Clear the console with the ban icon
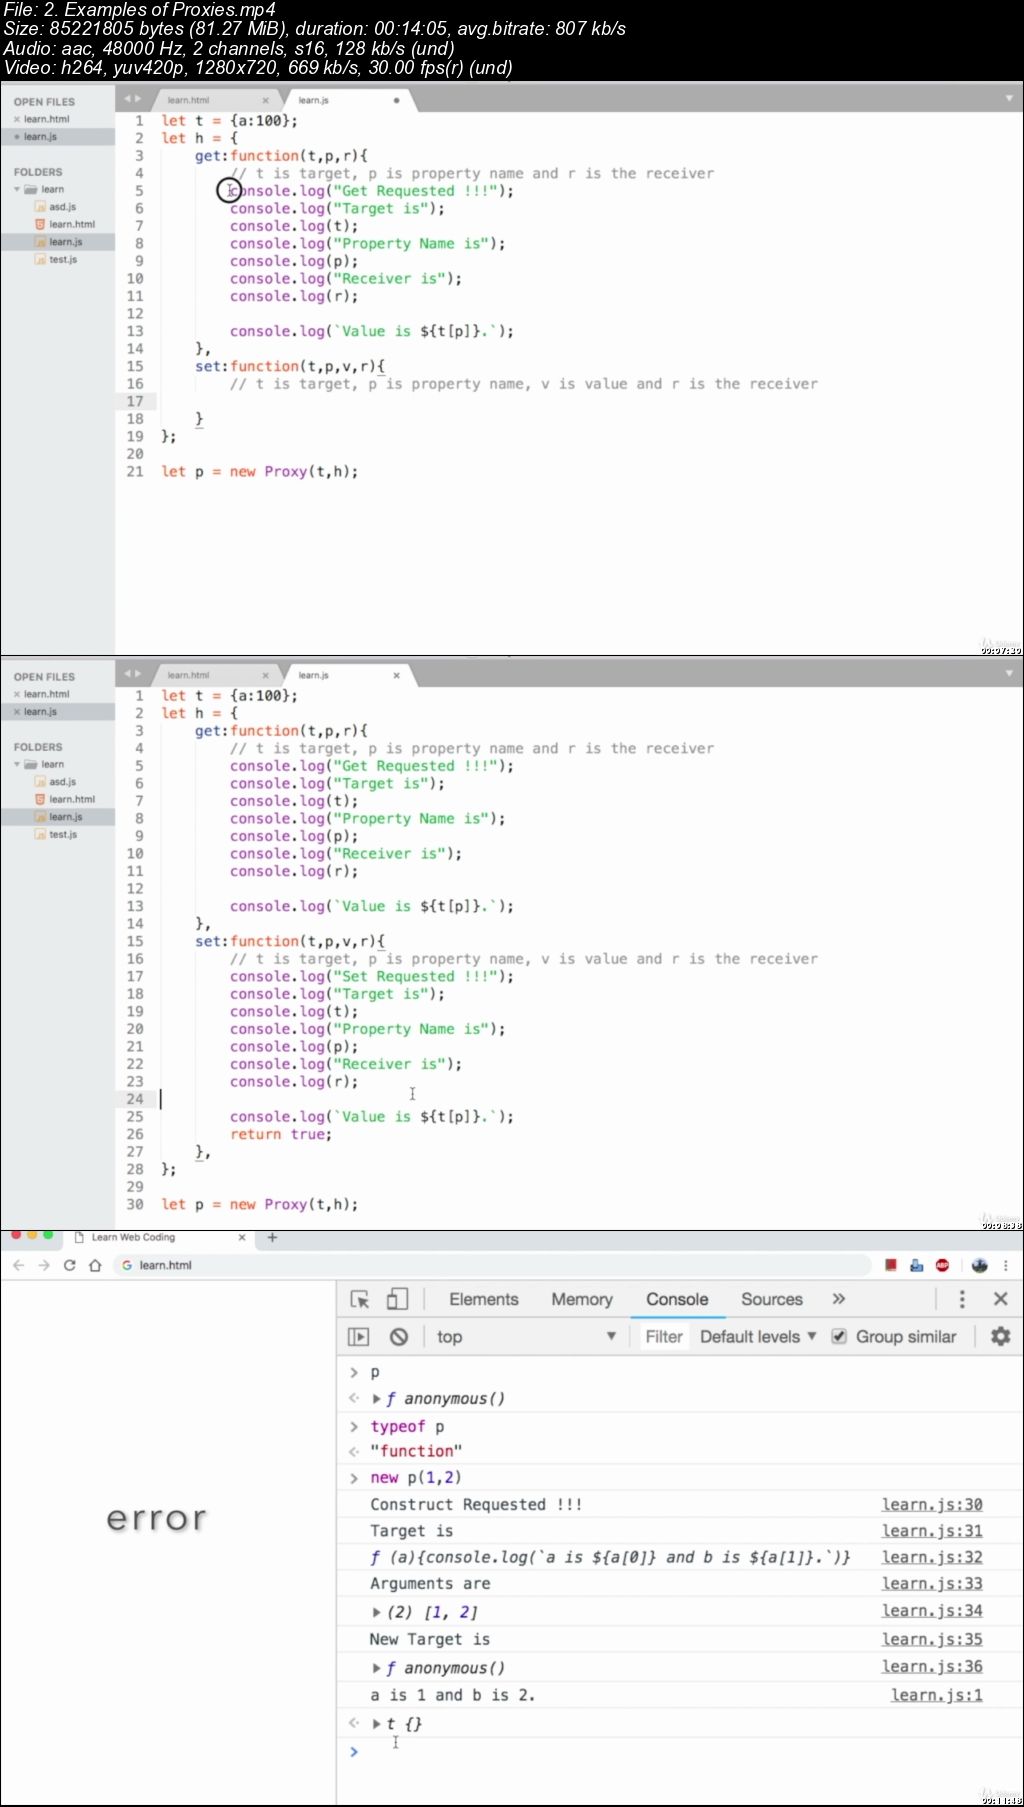 [399, 1336]
